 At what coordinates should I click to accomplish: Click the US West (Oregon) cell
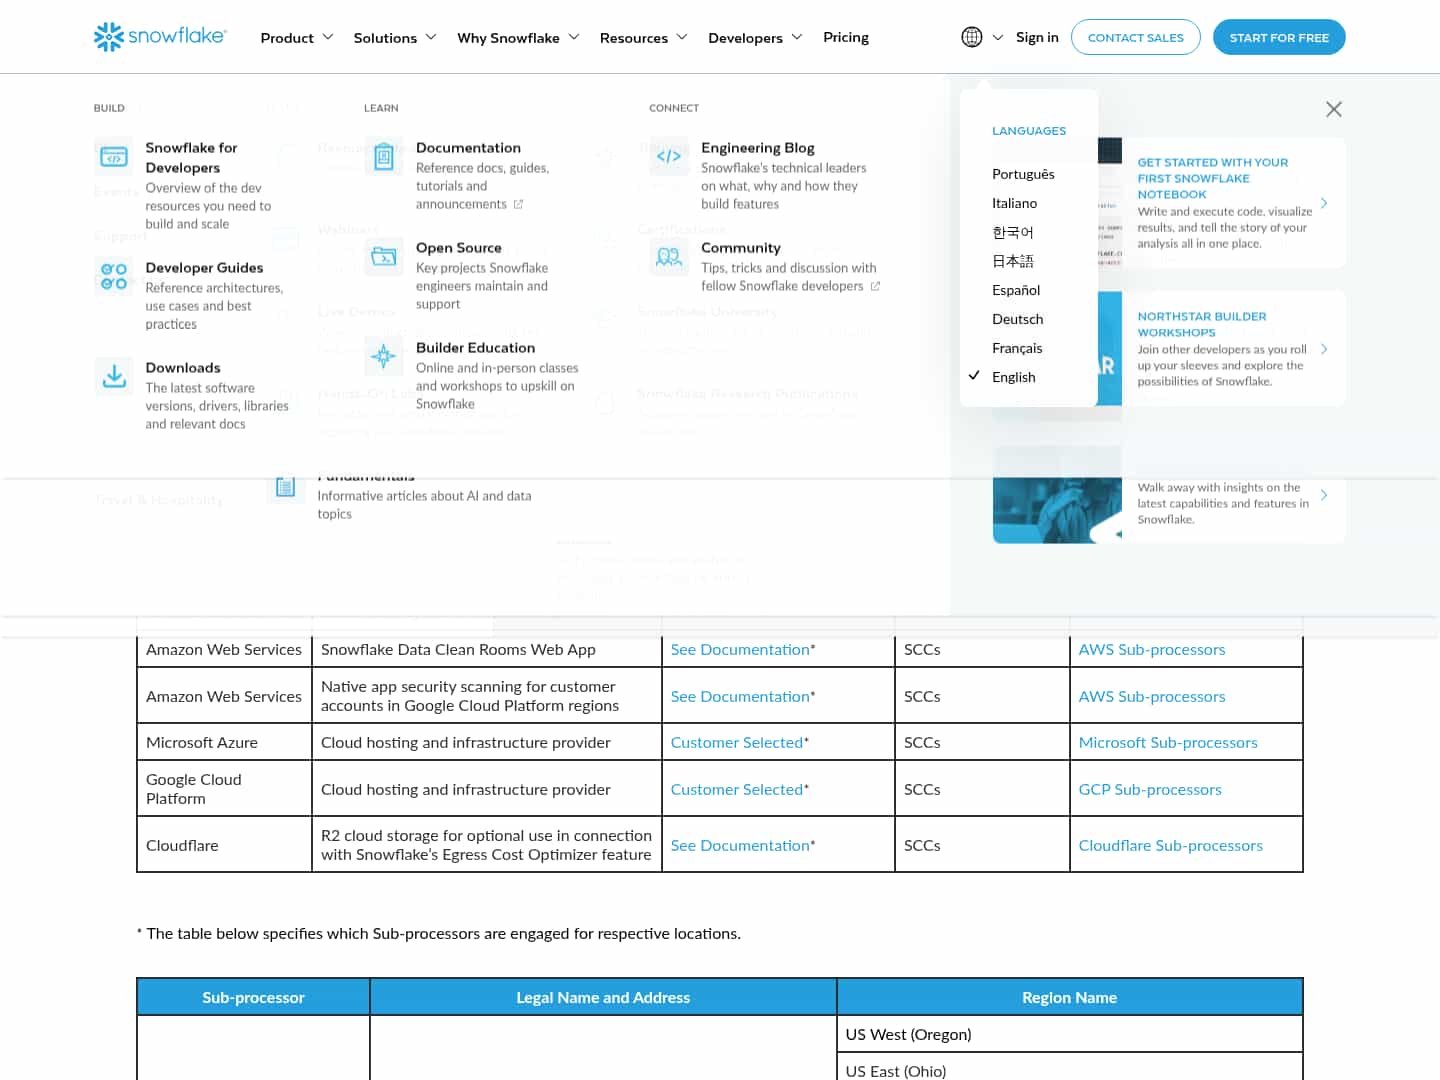coord(1070,1035)
